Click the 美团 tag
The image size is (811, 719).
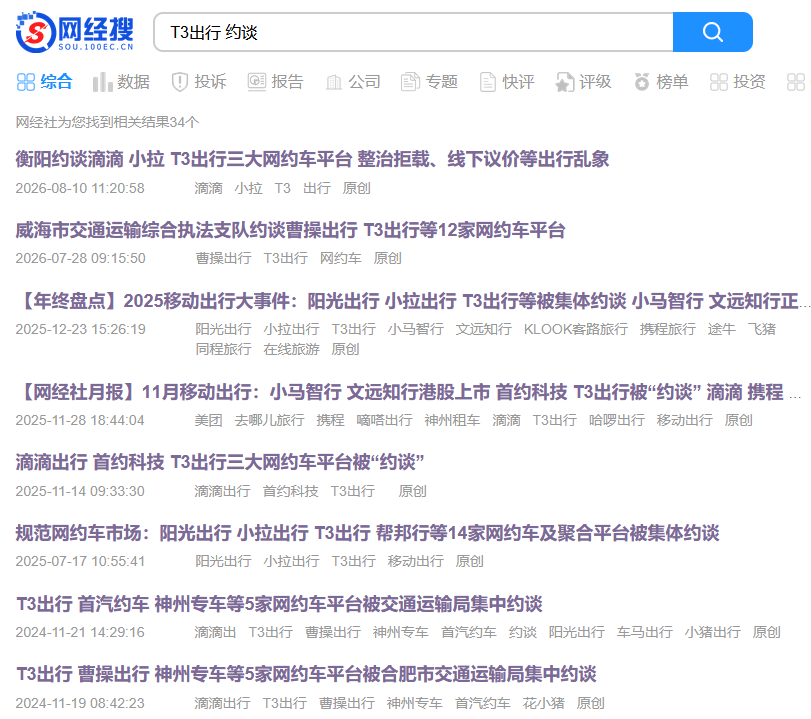pos(208,420)
